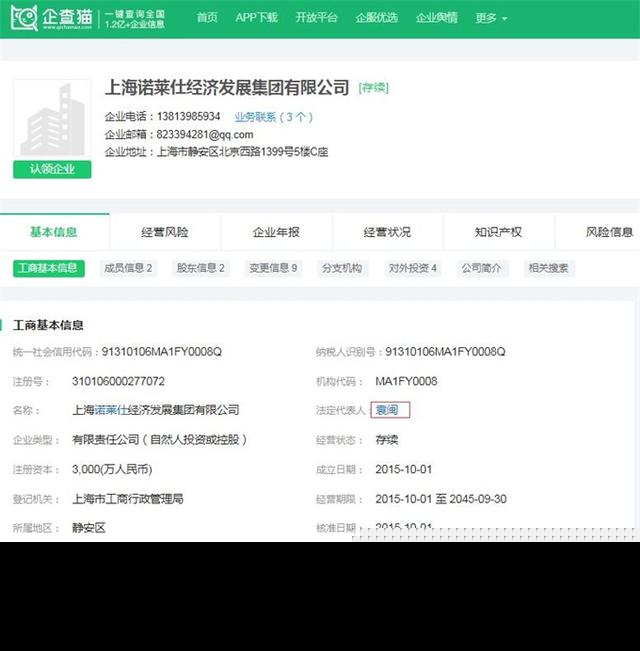This screenshot has height=651, width=640.
Task: Select the email 823394281@qq.com
Action: (x=205, y=135)
